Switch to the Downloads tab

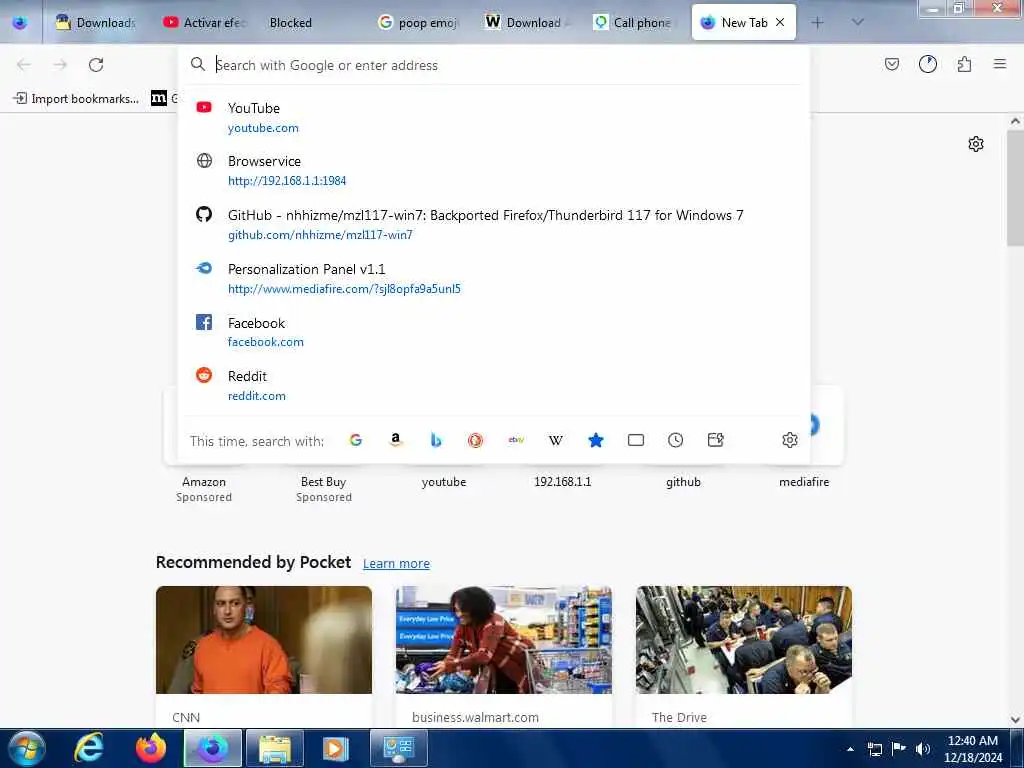click(x=95, y=23)
